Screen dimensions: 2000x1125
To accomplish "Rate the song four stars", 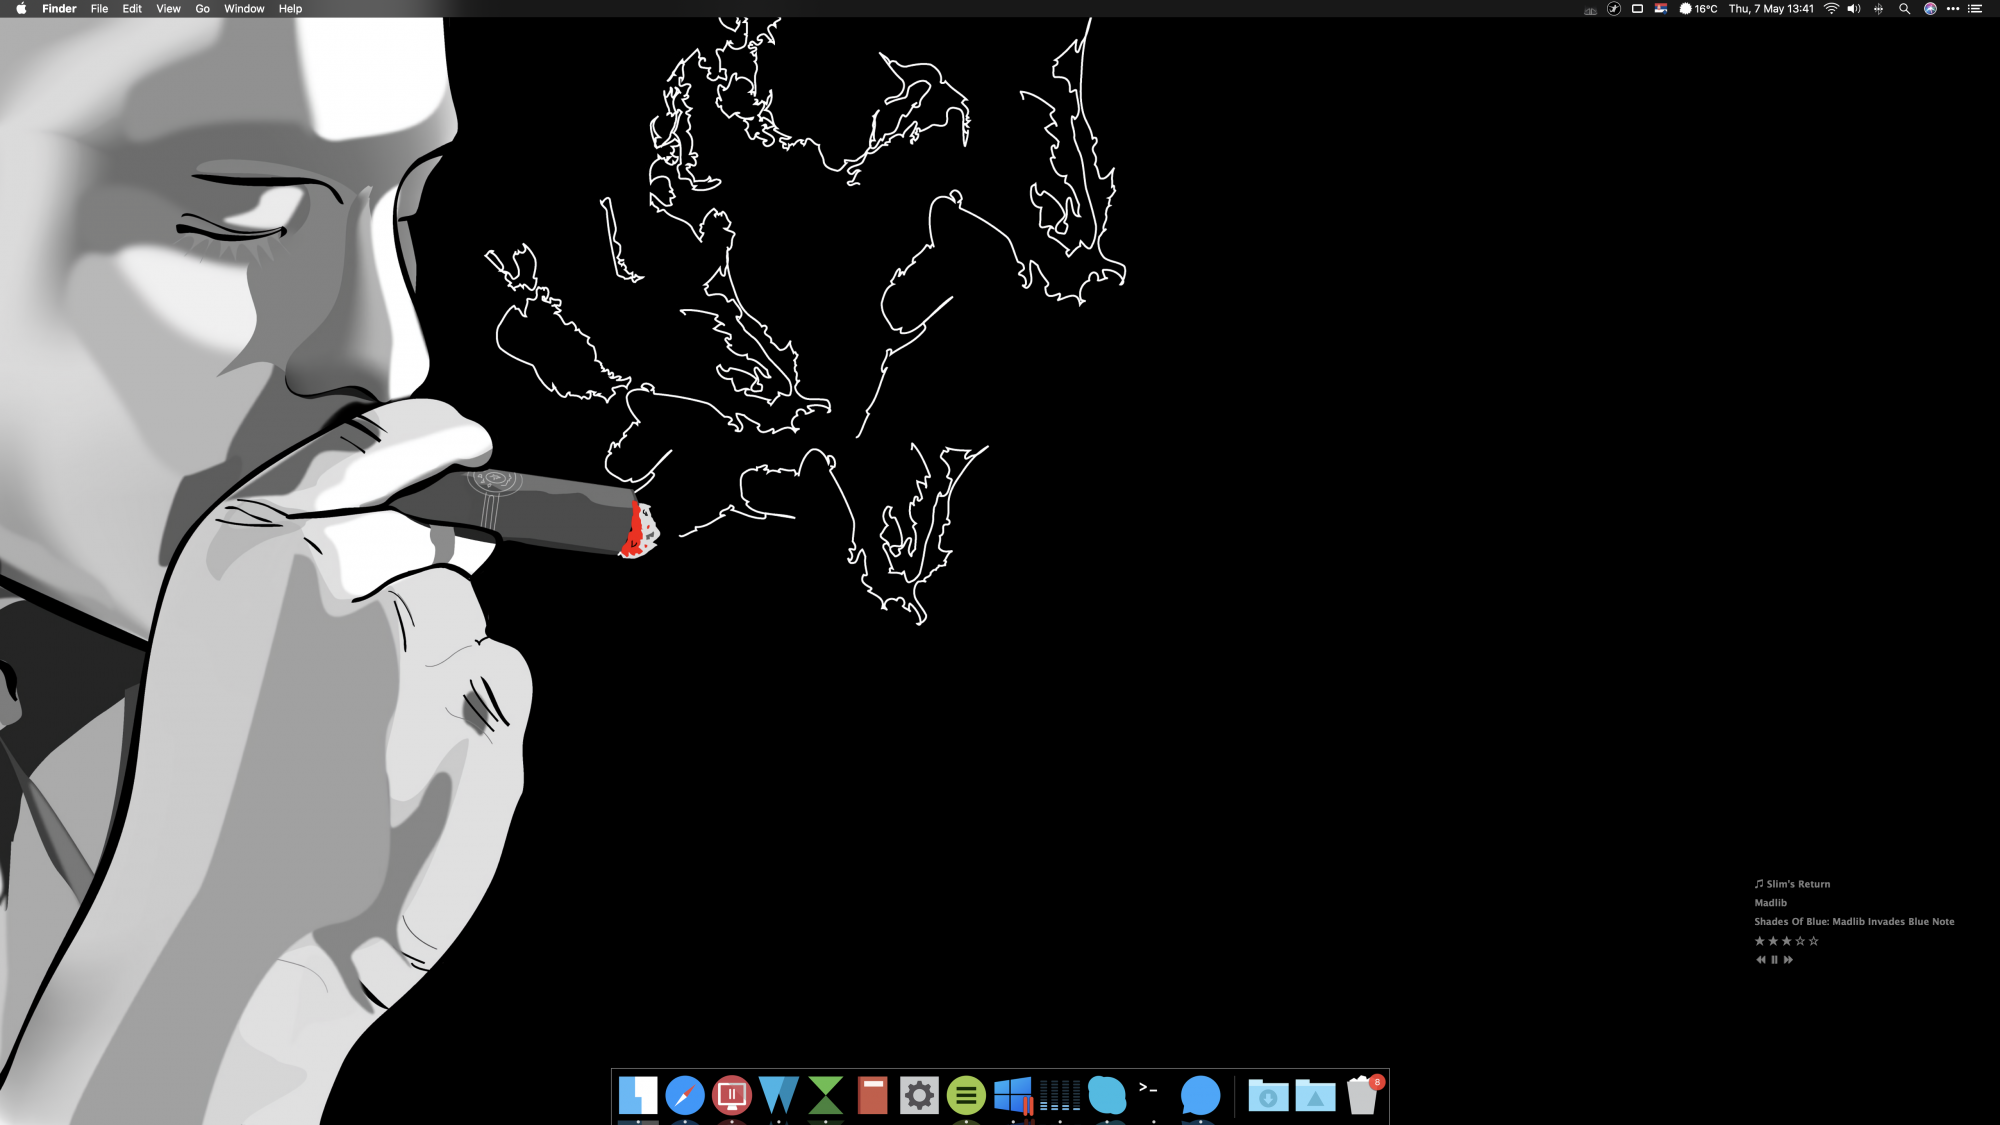I will click(1800, 941).
